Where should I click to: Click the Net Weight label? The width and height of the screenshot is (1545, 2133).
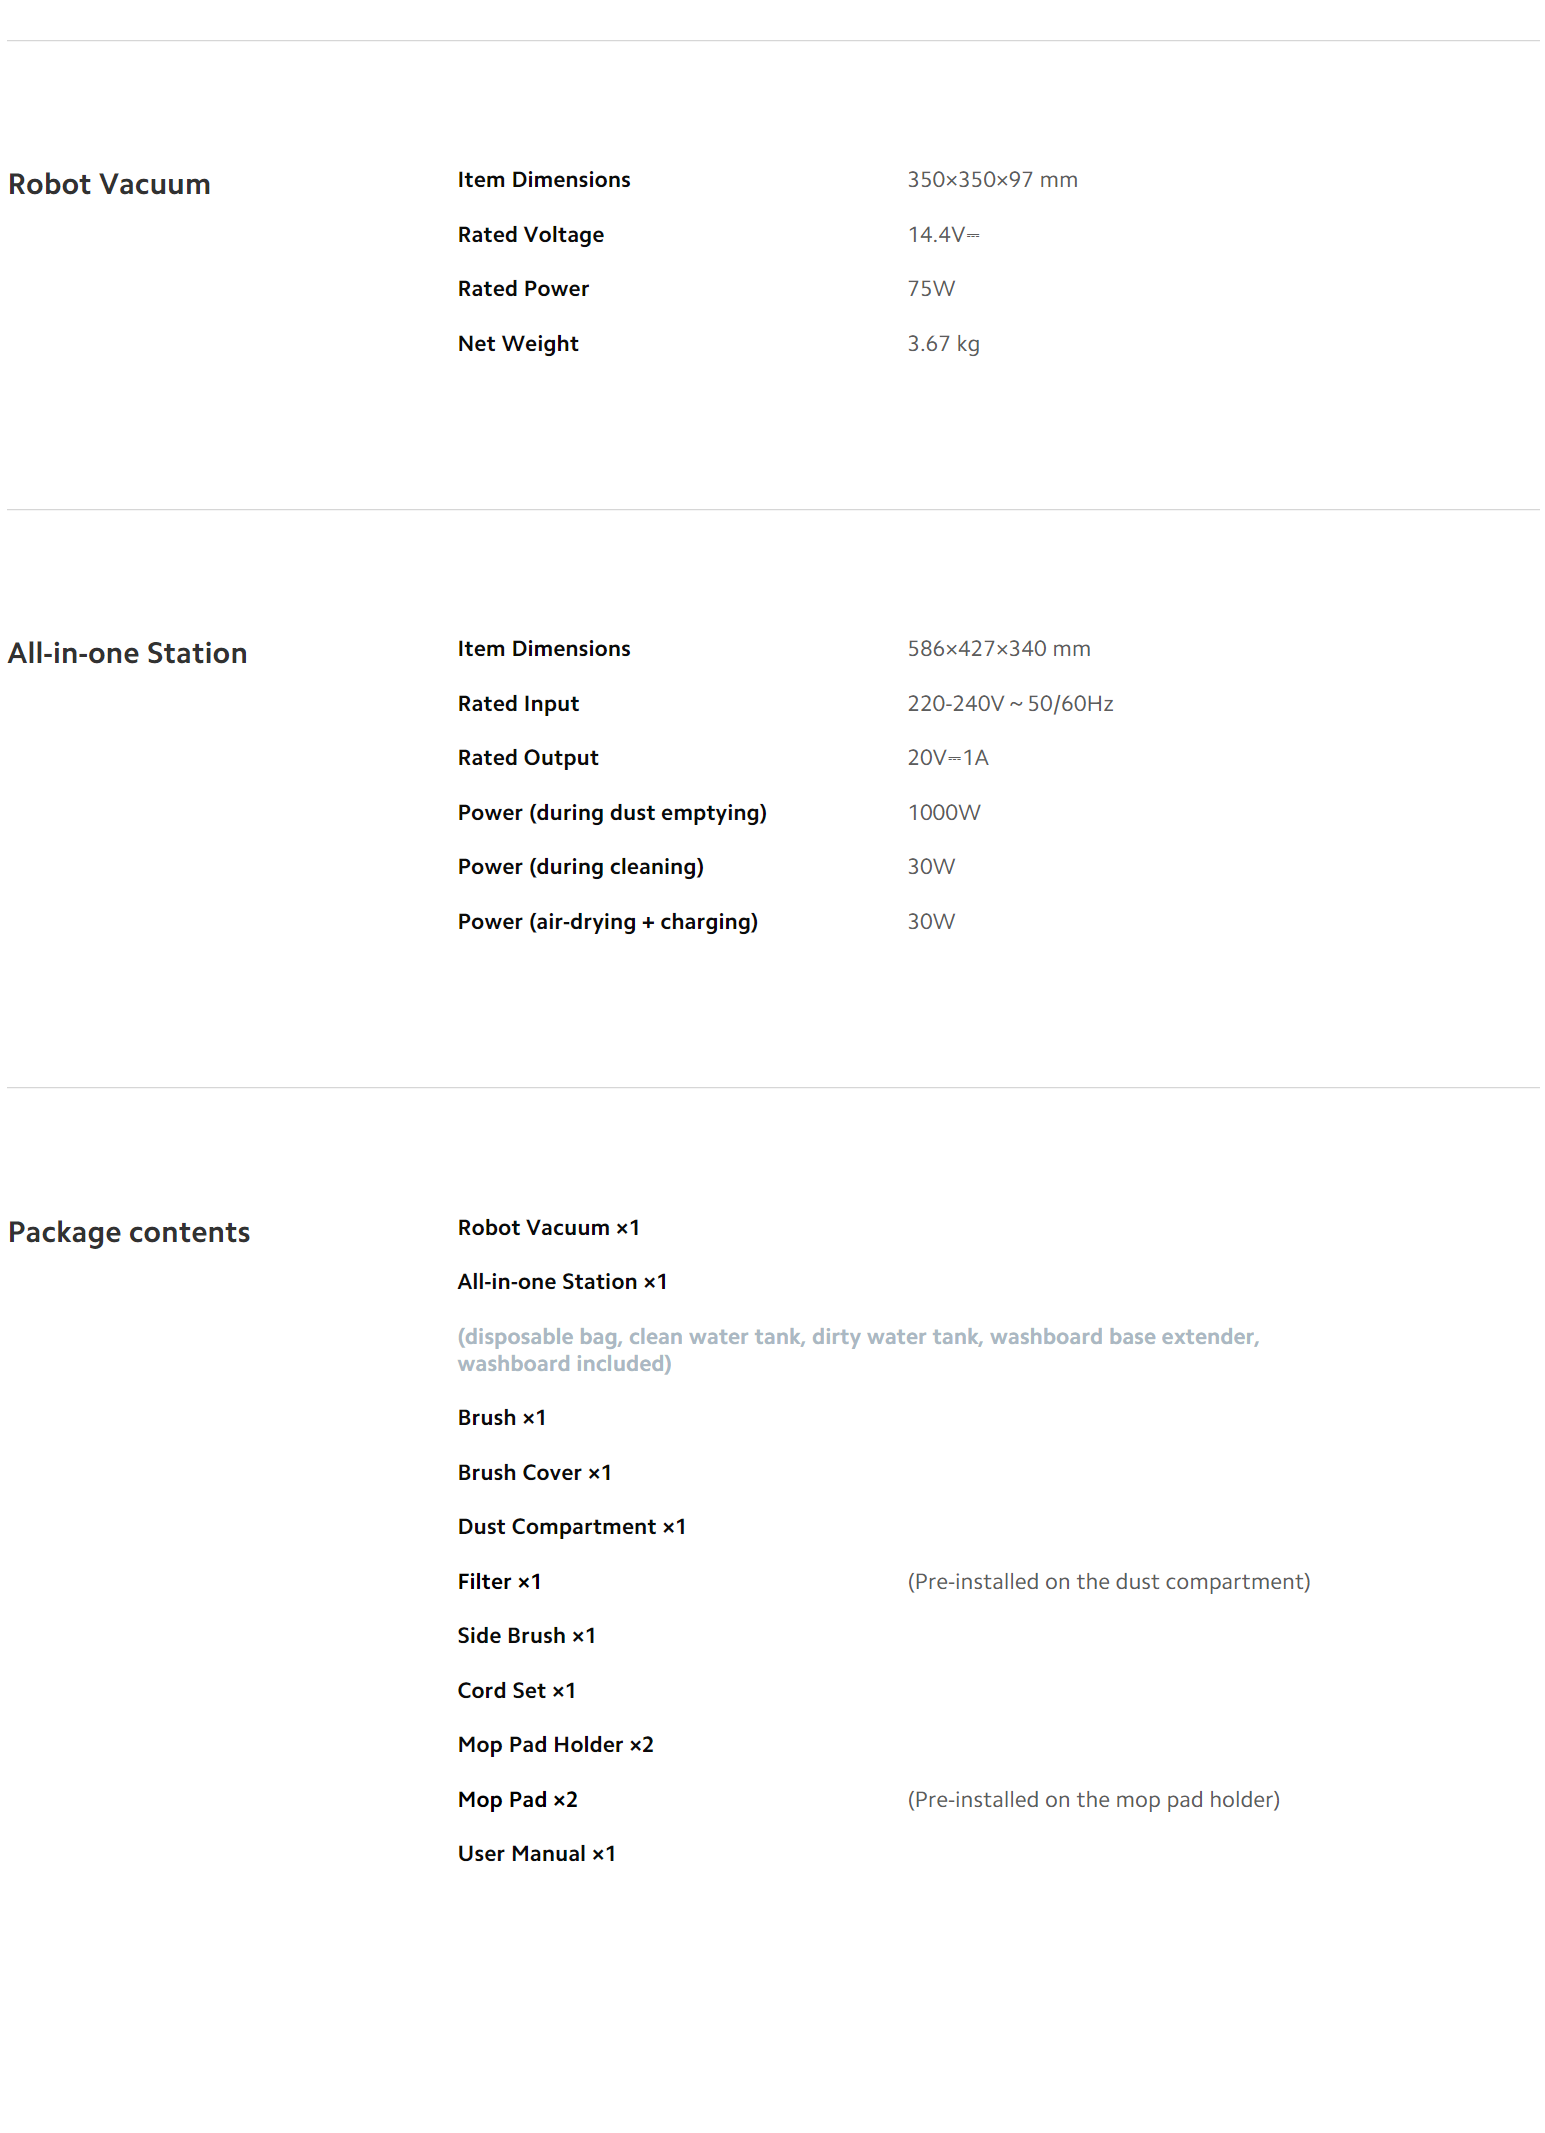click(x=517, y=343)
